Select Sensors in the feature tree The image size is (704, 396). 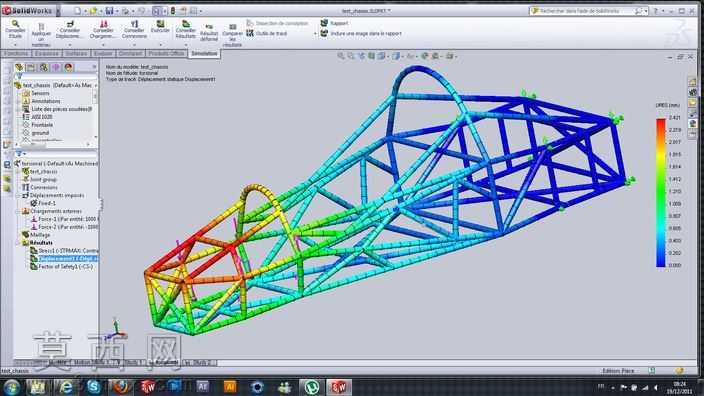(x=36, y=93)
